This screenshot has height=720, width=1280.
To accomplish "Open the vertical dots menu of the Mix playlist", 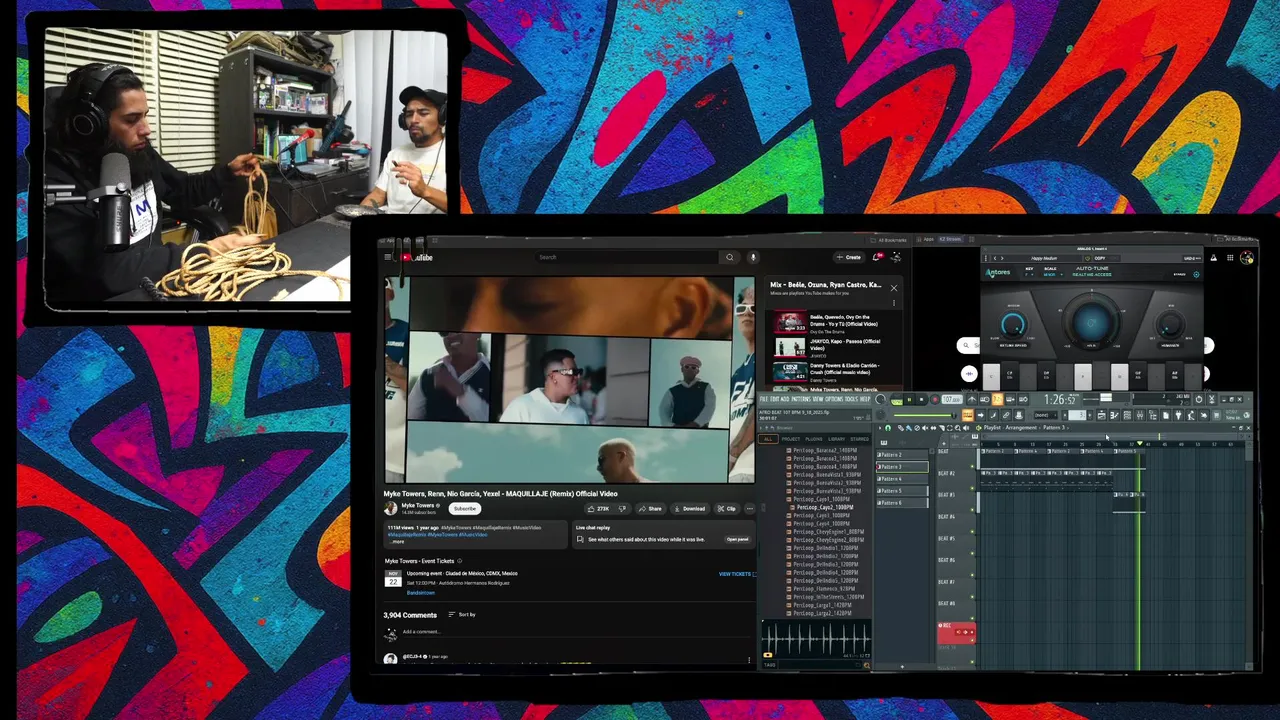I will click(x=894, y=303).
